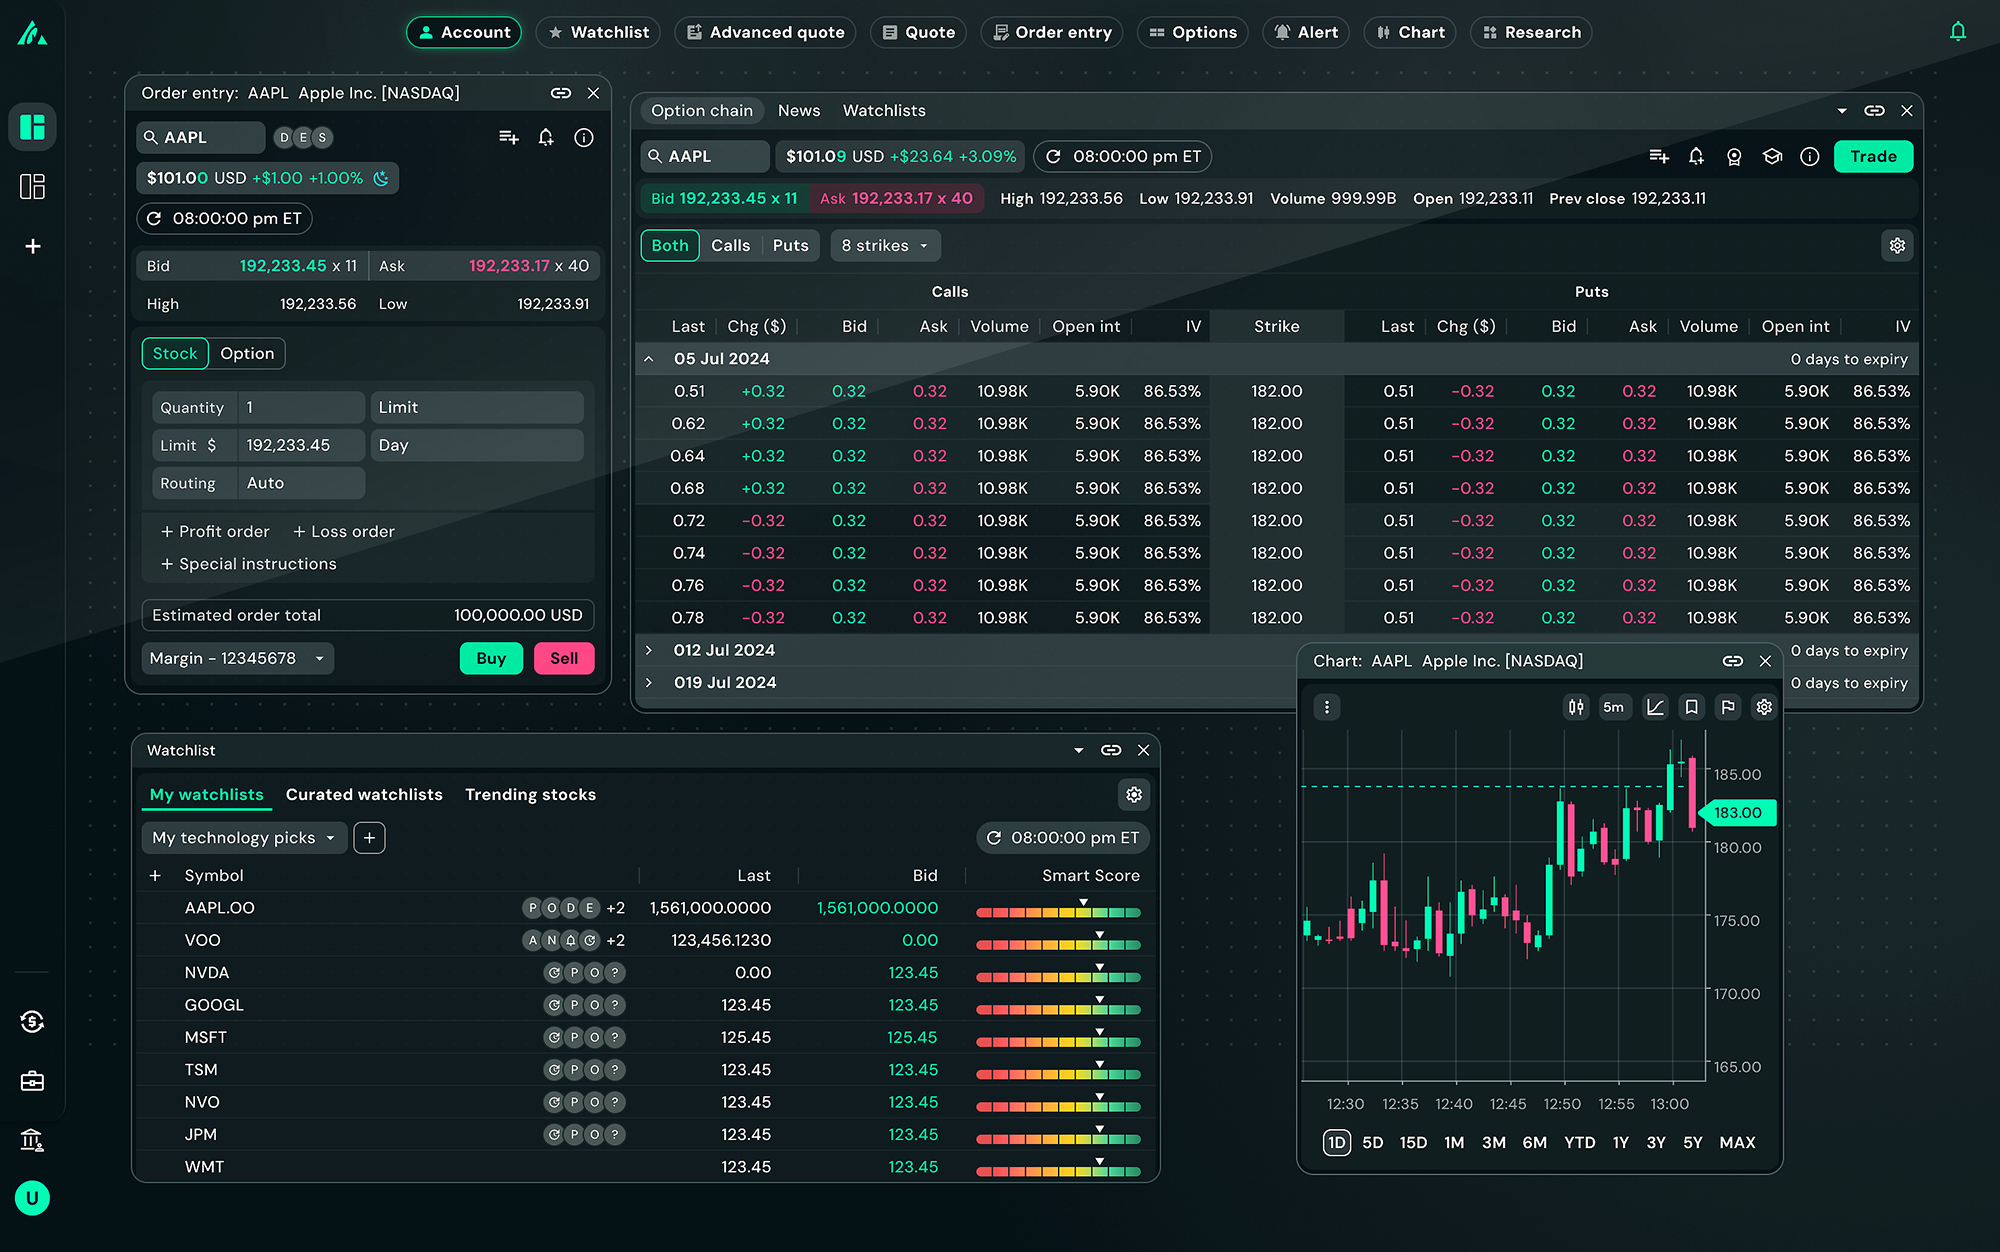Select Calls only in option chain filter
Viewport: 2000px width, 1252px height.
pyautogui.click(x=730, y=246)
